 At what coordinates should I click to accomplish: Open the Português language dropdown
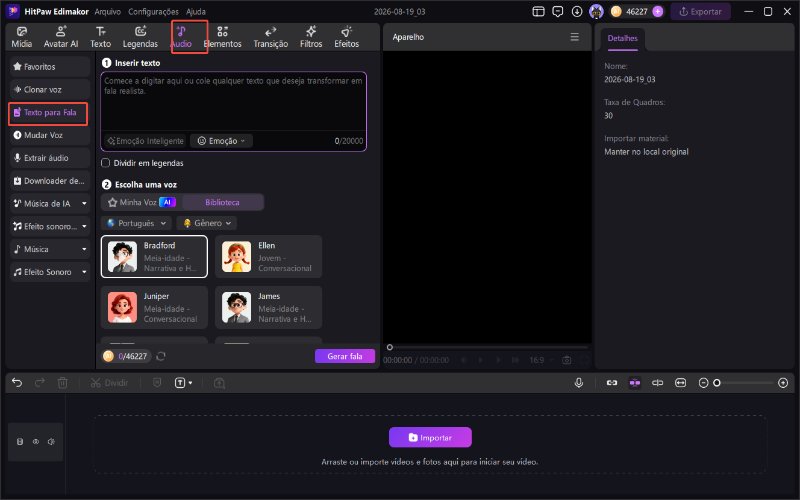136,223
